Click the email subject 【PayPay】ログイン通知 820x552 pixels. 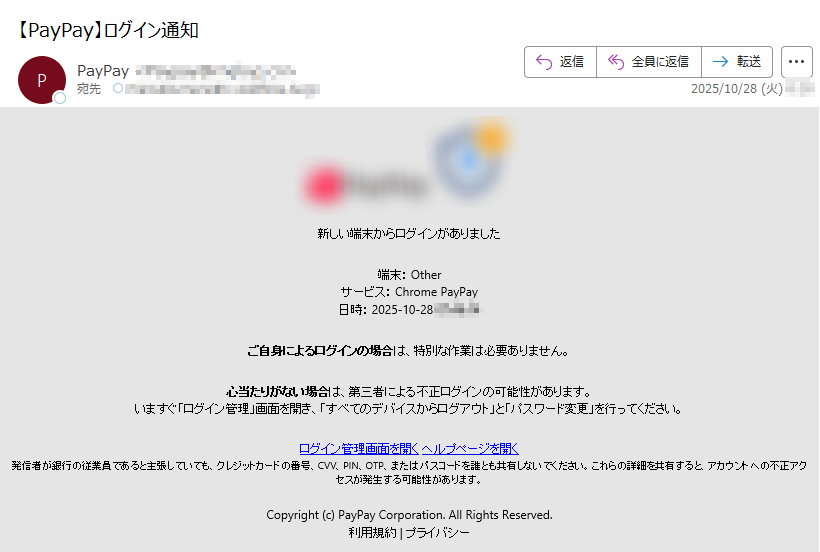click(x=107, y=30)
